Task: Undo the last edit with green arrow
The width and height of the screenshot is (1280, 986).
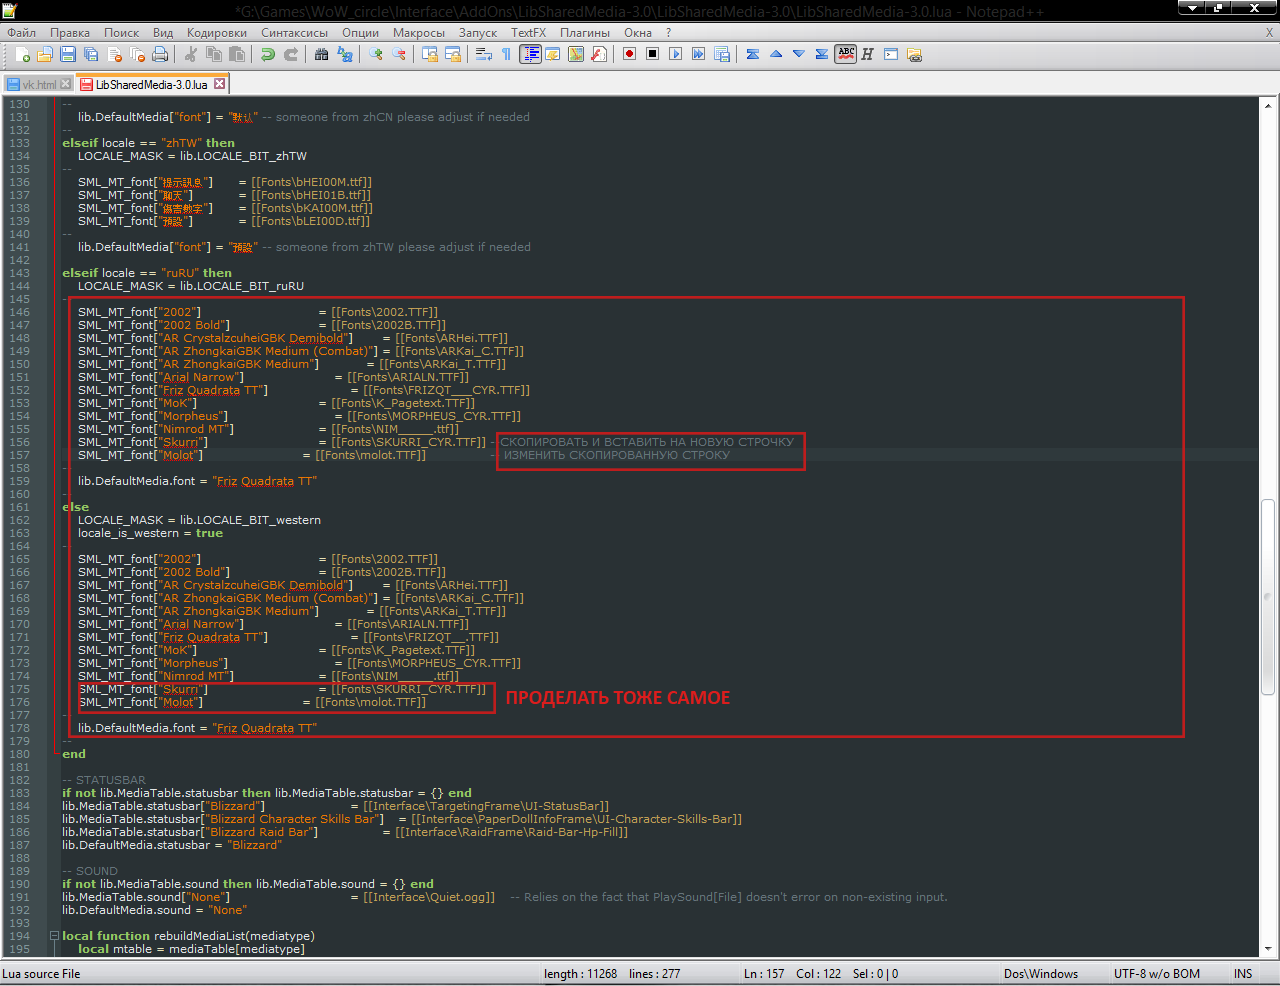Action: point(267,54)
